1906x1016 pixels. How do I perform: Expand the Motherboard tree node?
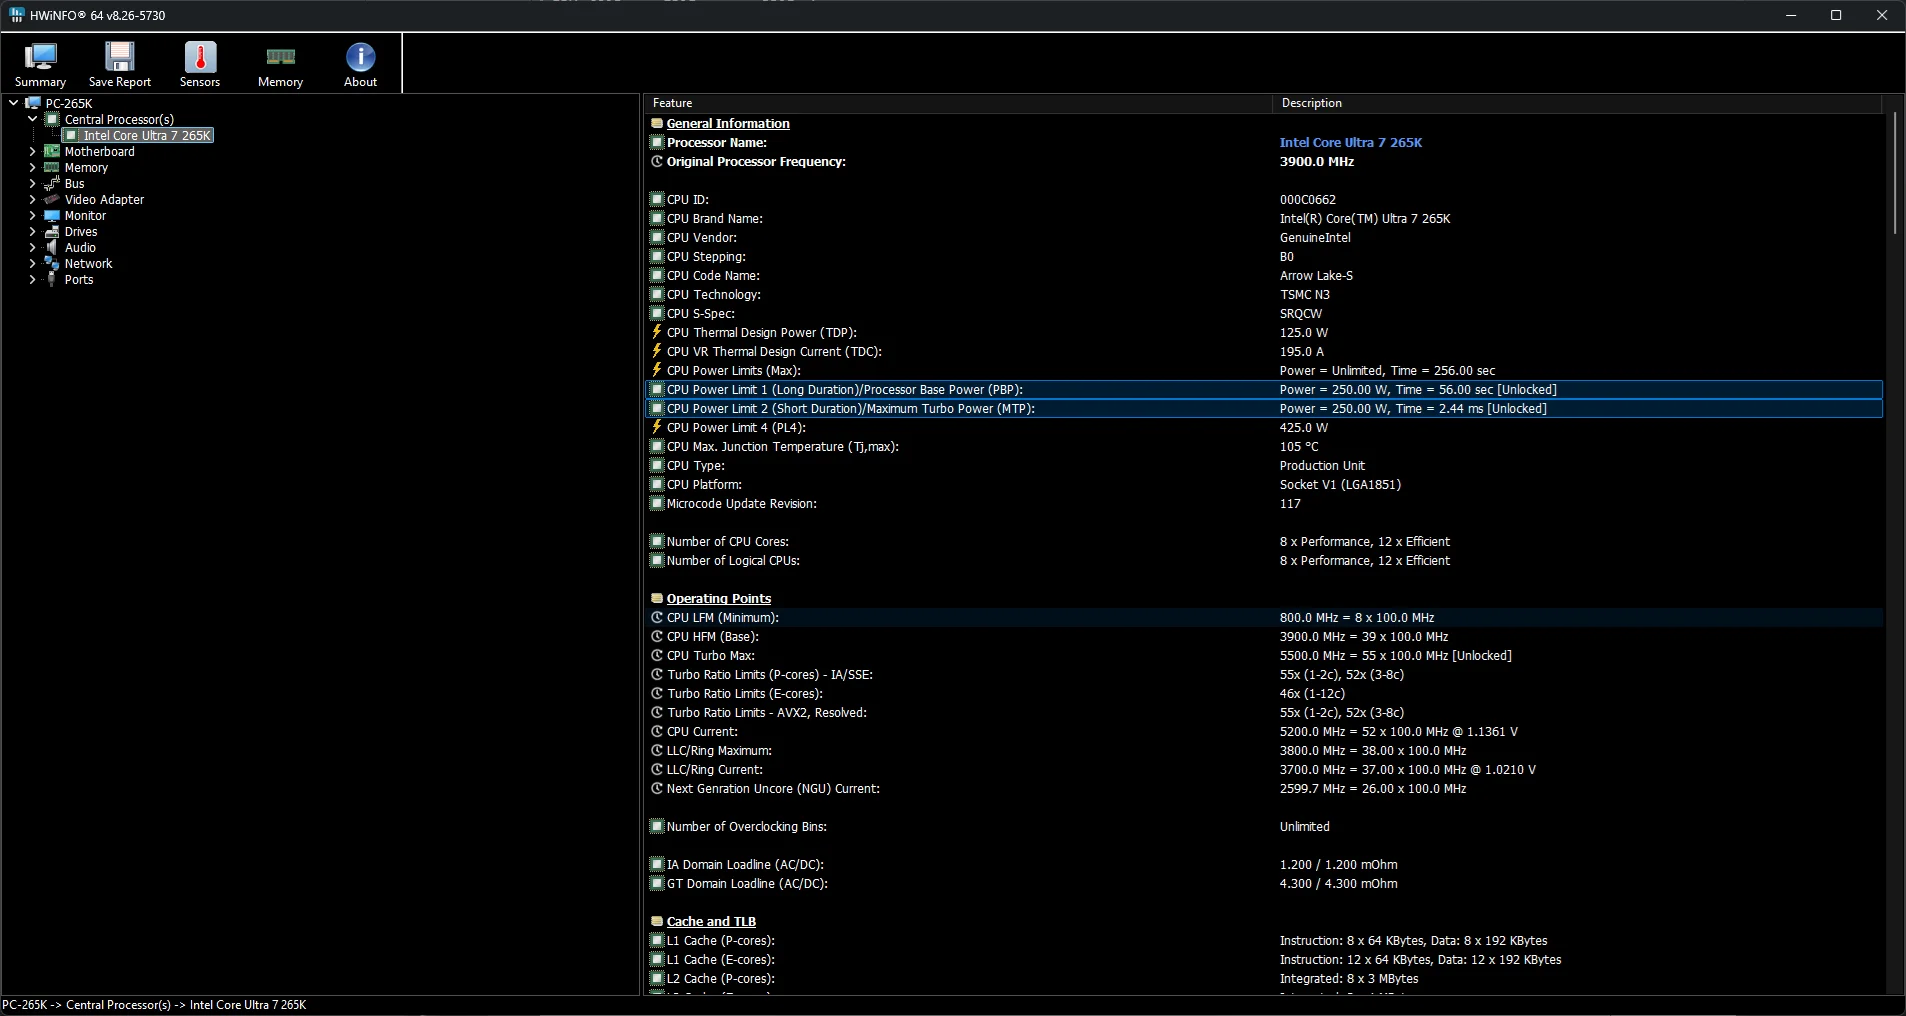32,152
